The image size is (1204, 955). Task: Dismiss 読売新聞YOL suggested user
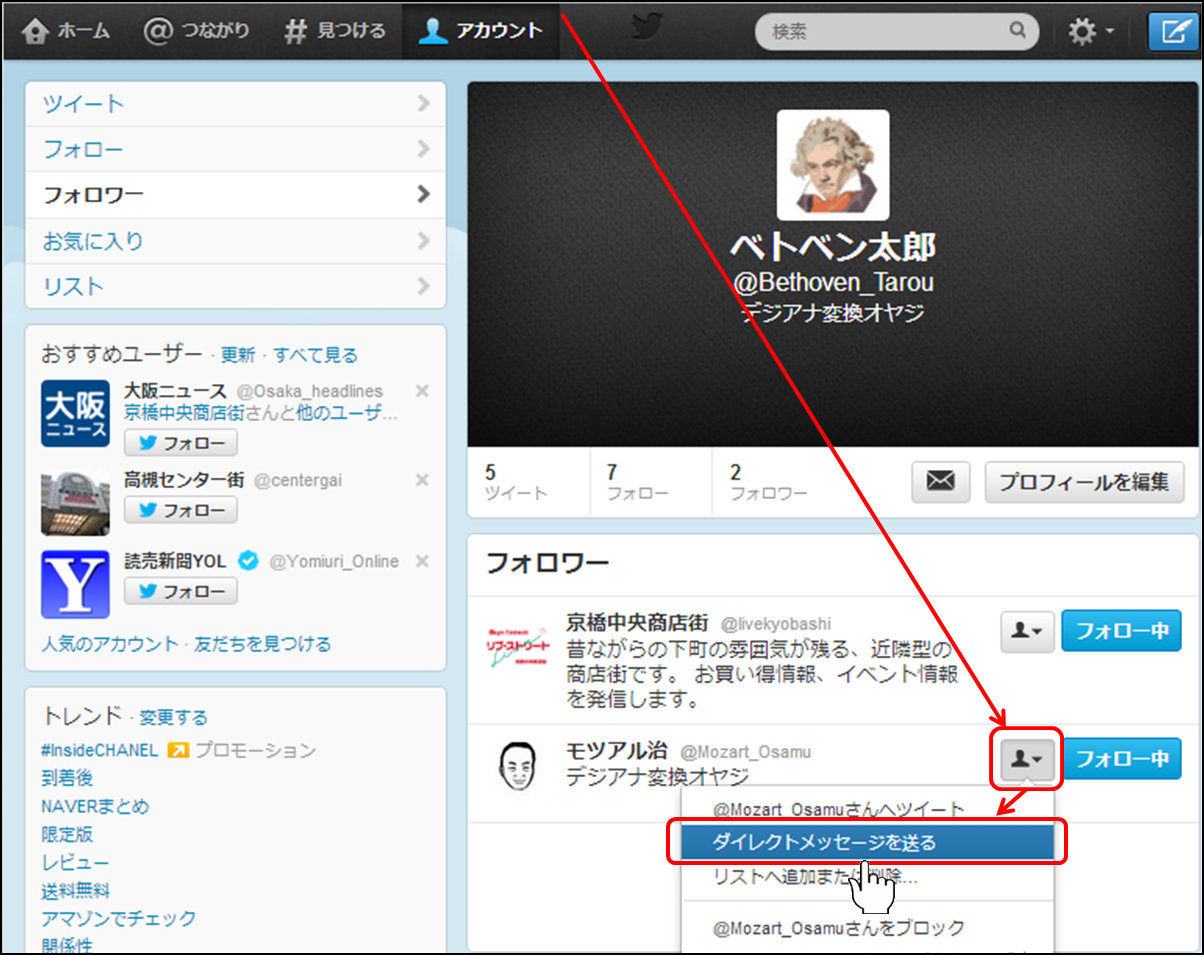pos(422,561)
